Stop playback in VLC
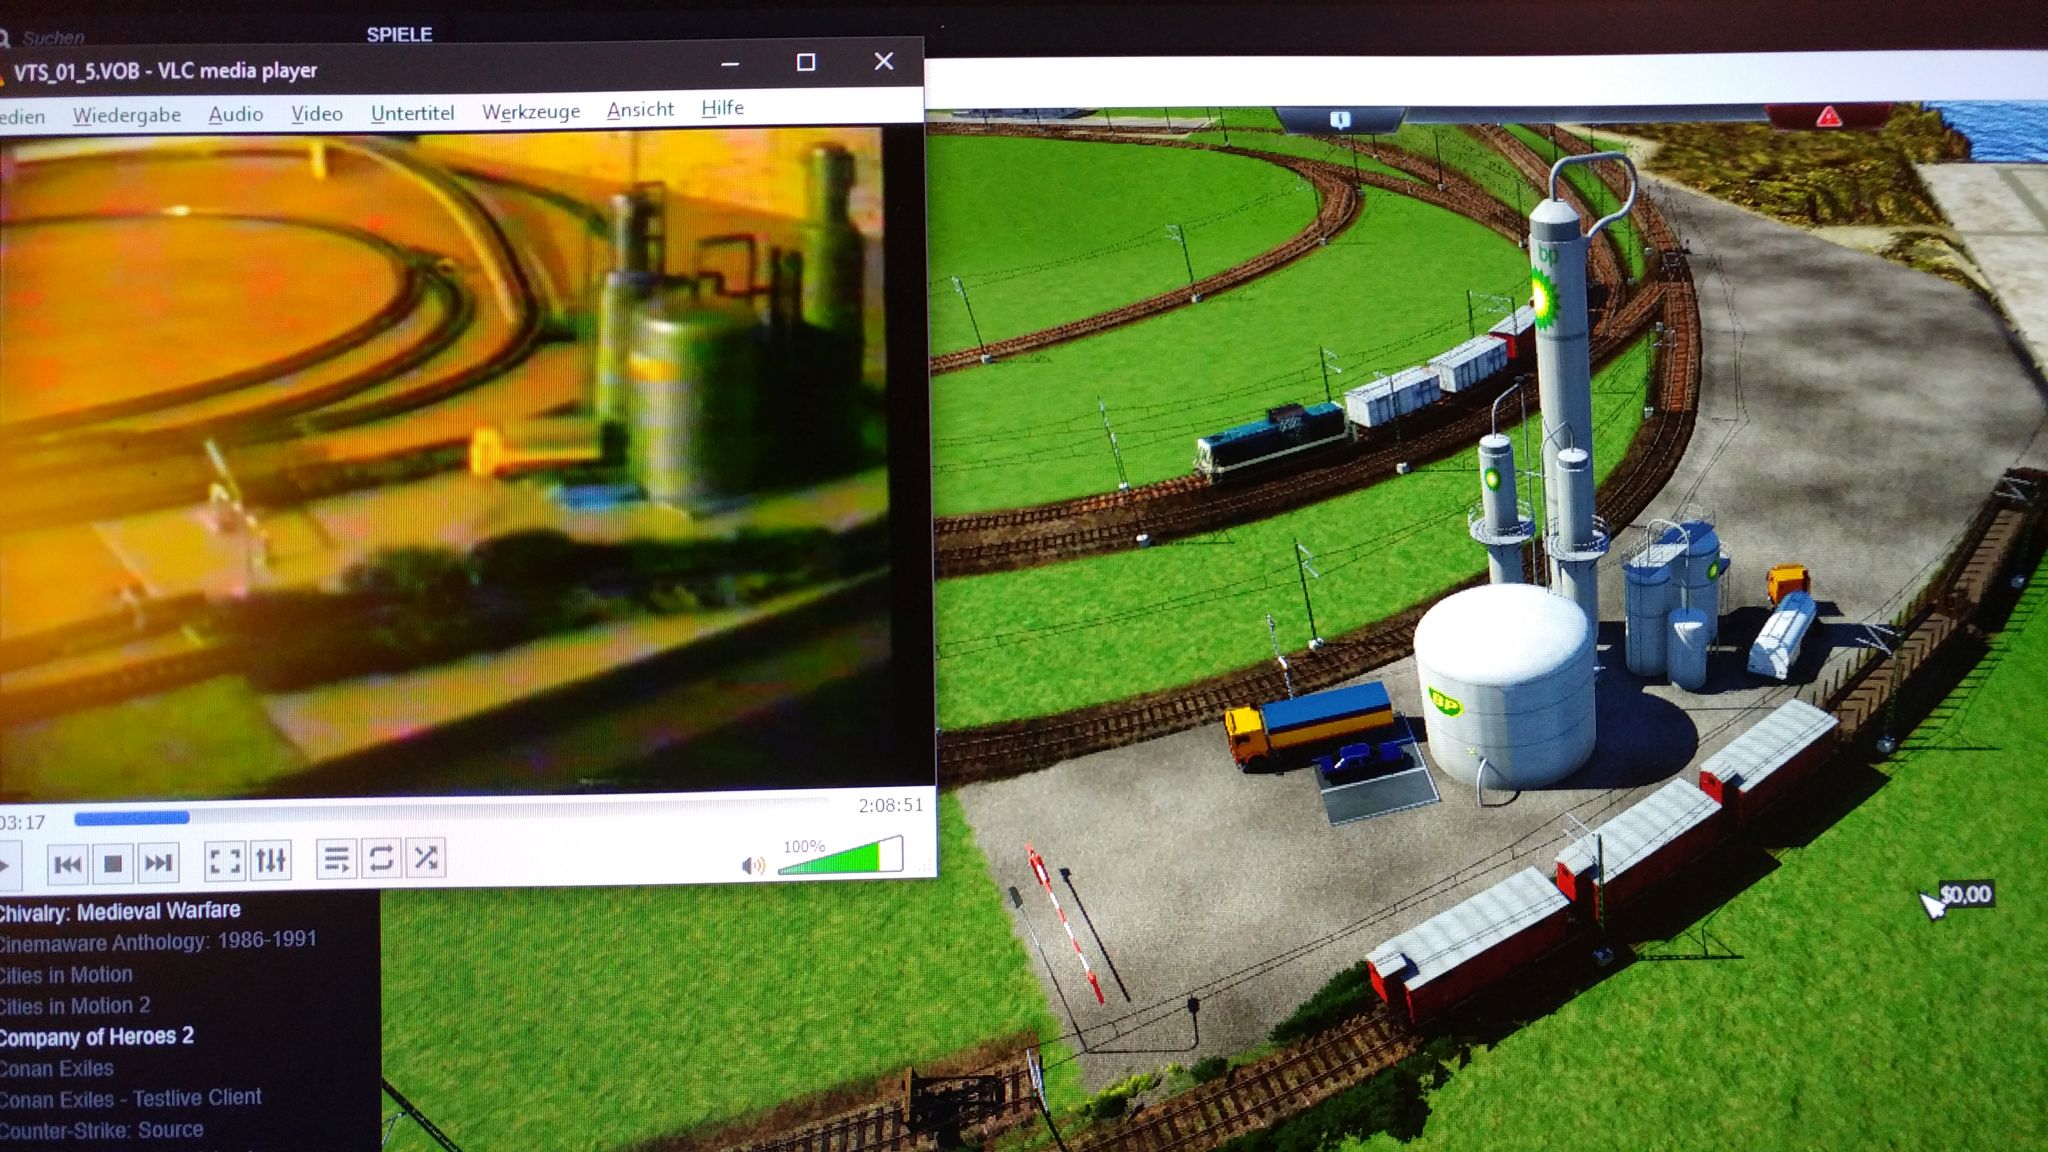The width and height of the screenshot is (2048, 1152). [113, 863]
